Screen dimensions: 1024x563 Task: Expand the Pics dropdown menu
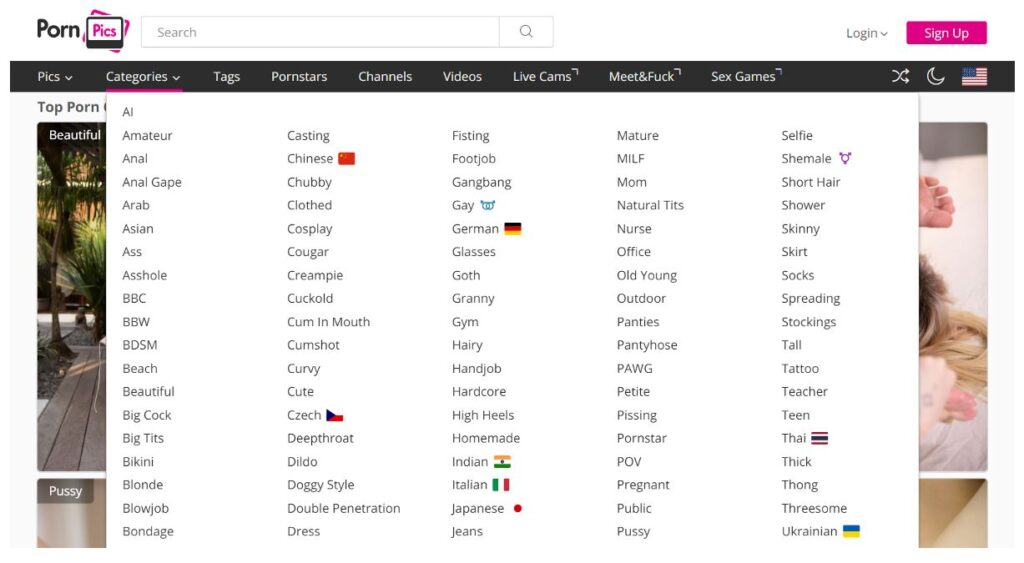55,76
